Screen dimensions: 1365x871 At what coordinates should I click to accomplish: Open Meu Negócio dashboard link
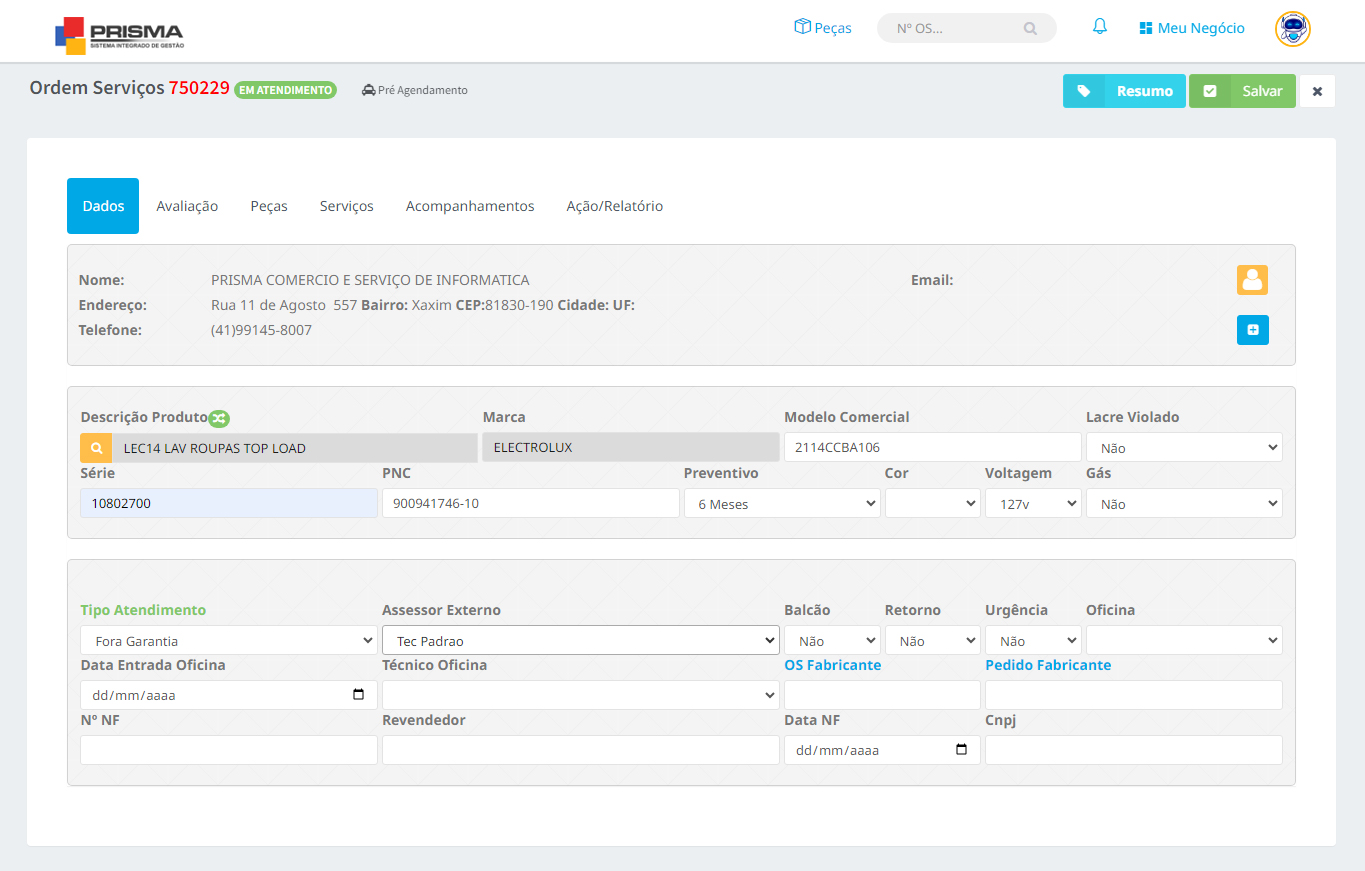pos(1192,28)
